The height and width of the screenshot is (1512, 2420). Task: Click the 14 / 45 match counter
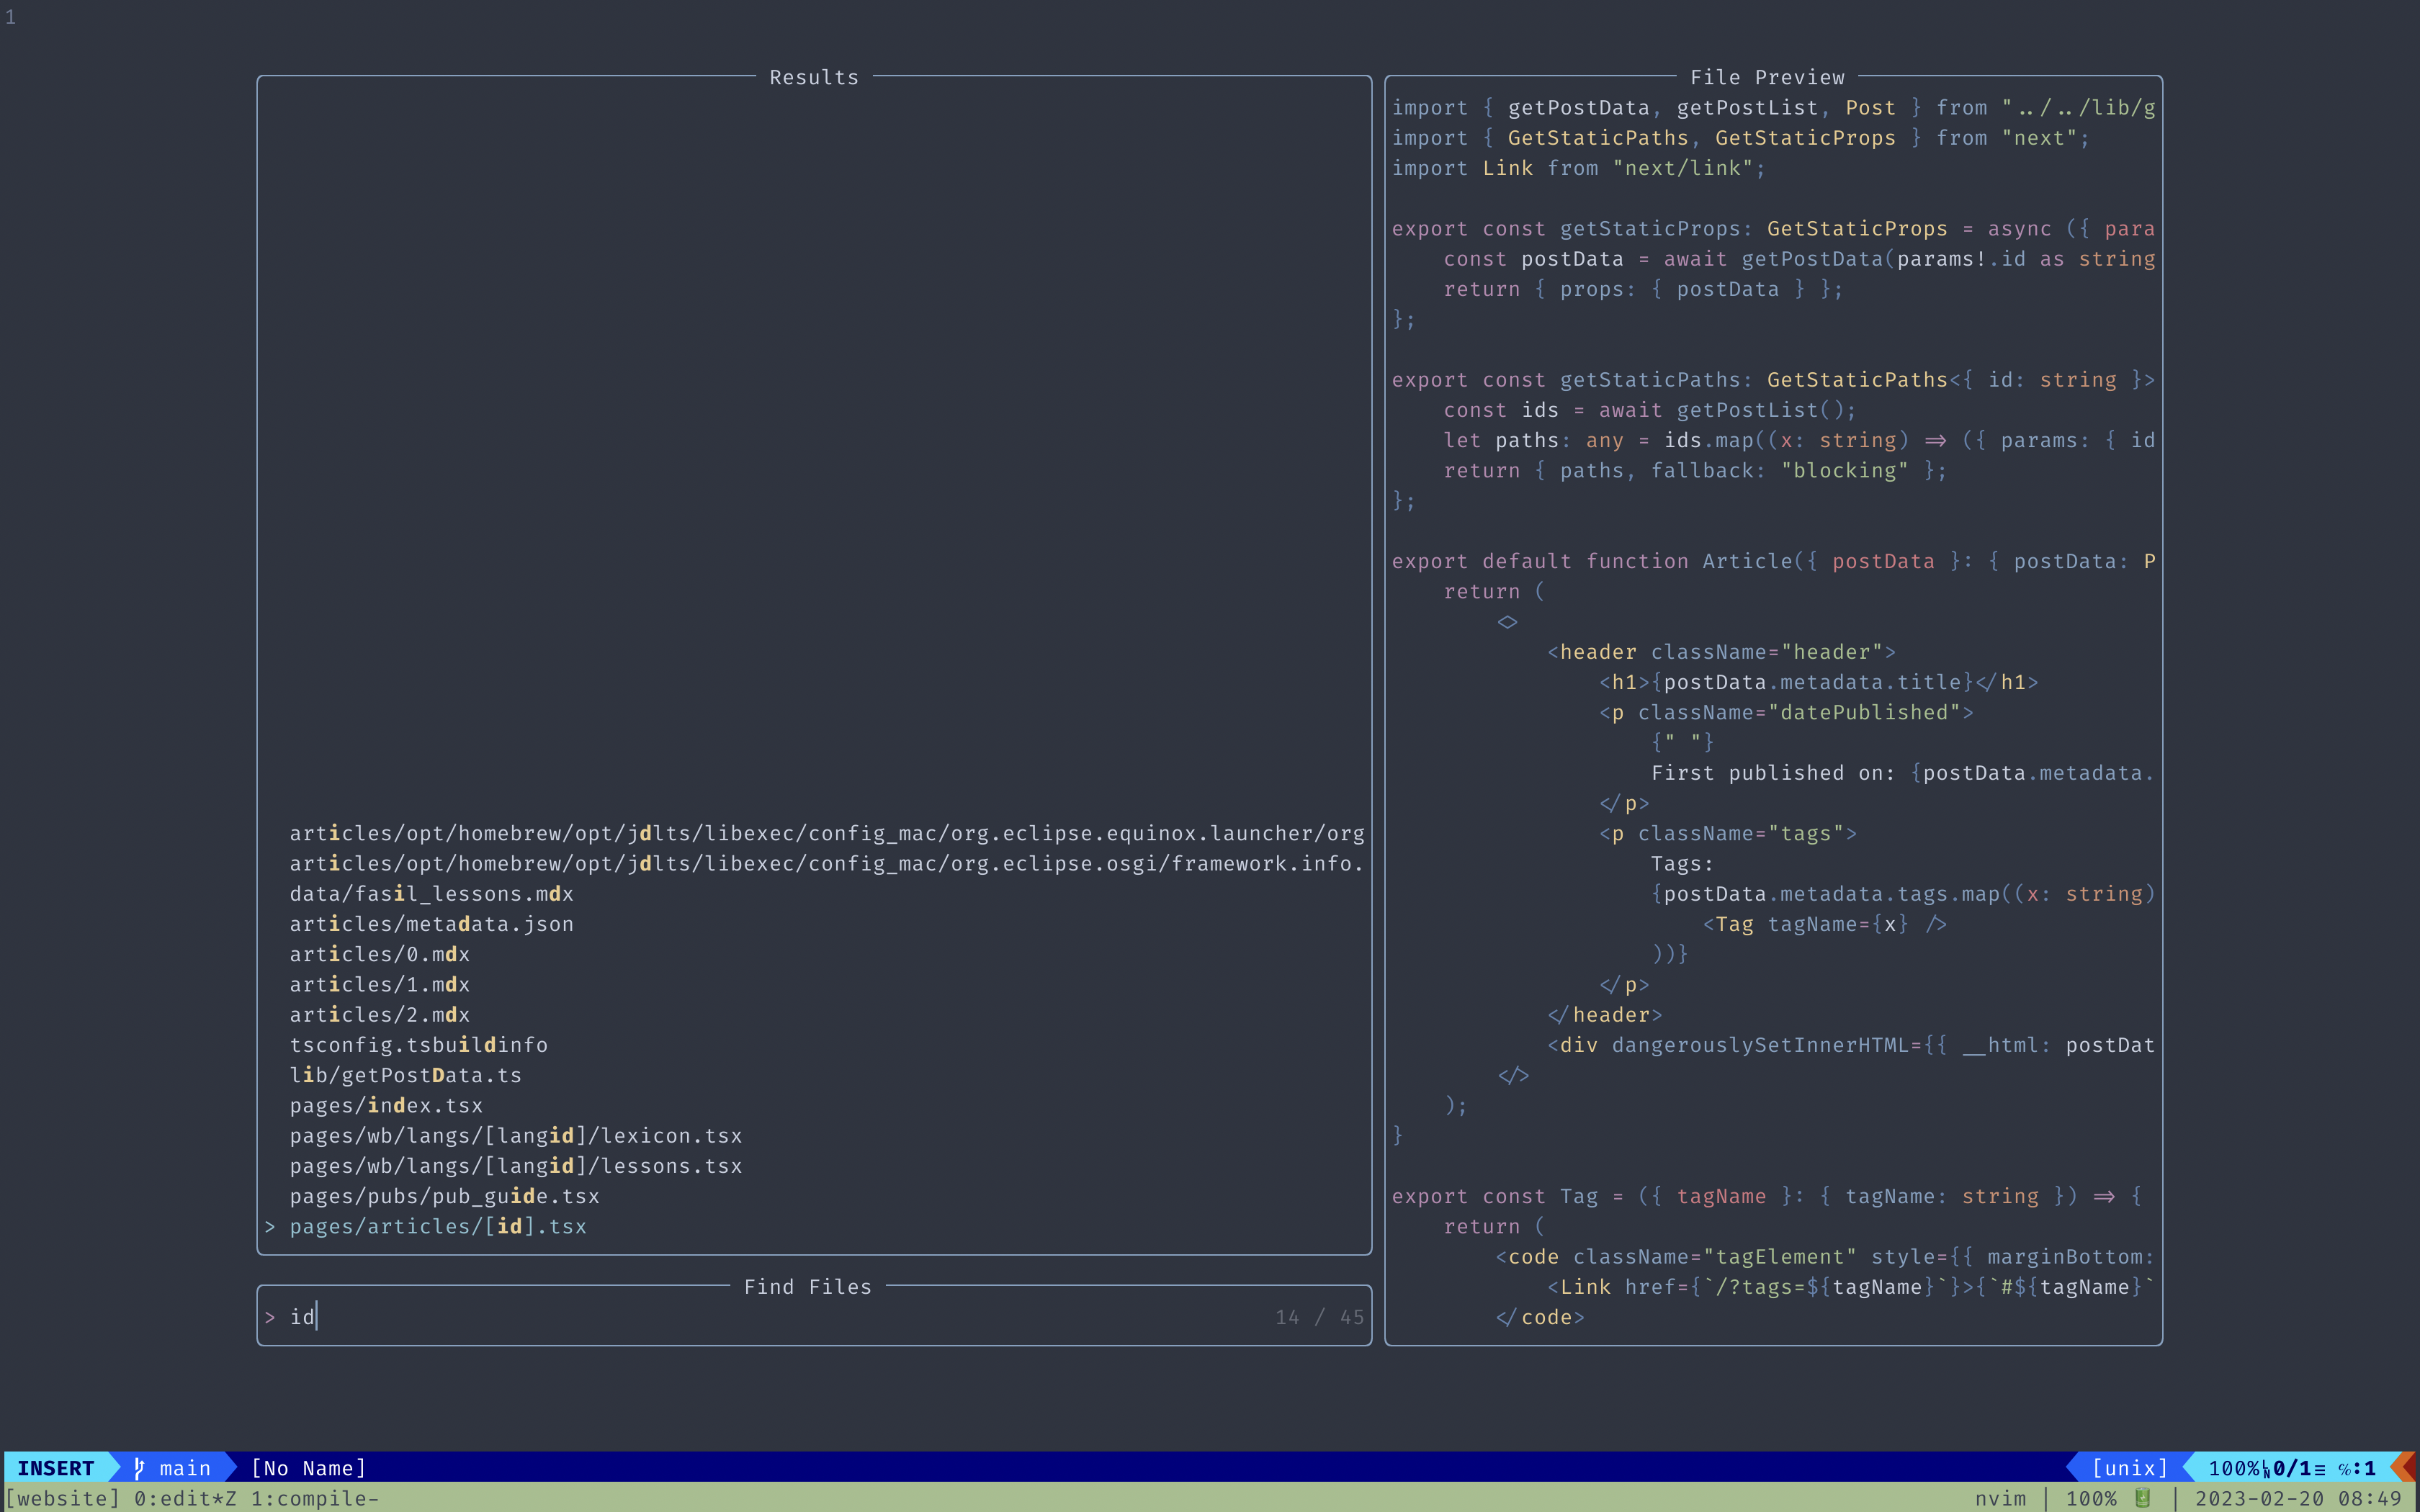pos(1319,1317)
